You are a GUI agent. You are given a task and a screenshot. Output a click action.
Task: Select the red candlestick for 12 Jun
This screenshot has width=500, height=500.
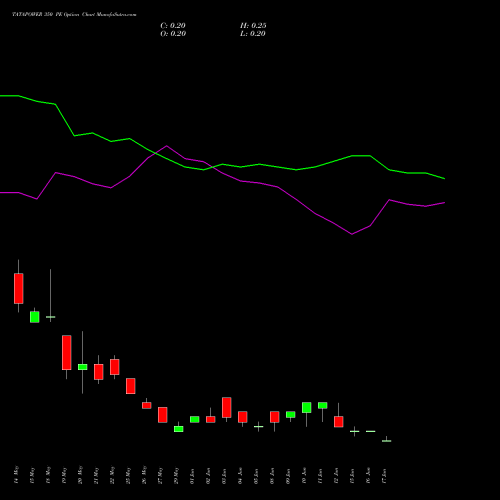339,421
